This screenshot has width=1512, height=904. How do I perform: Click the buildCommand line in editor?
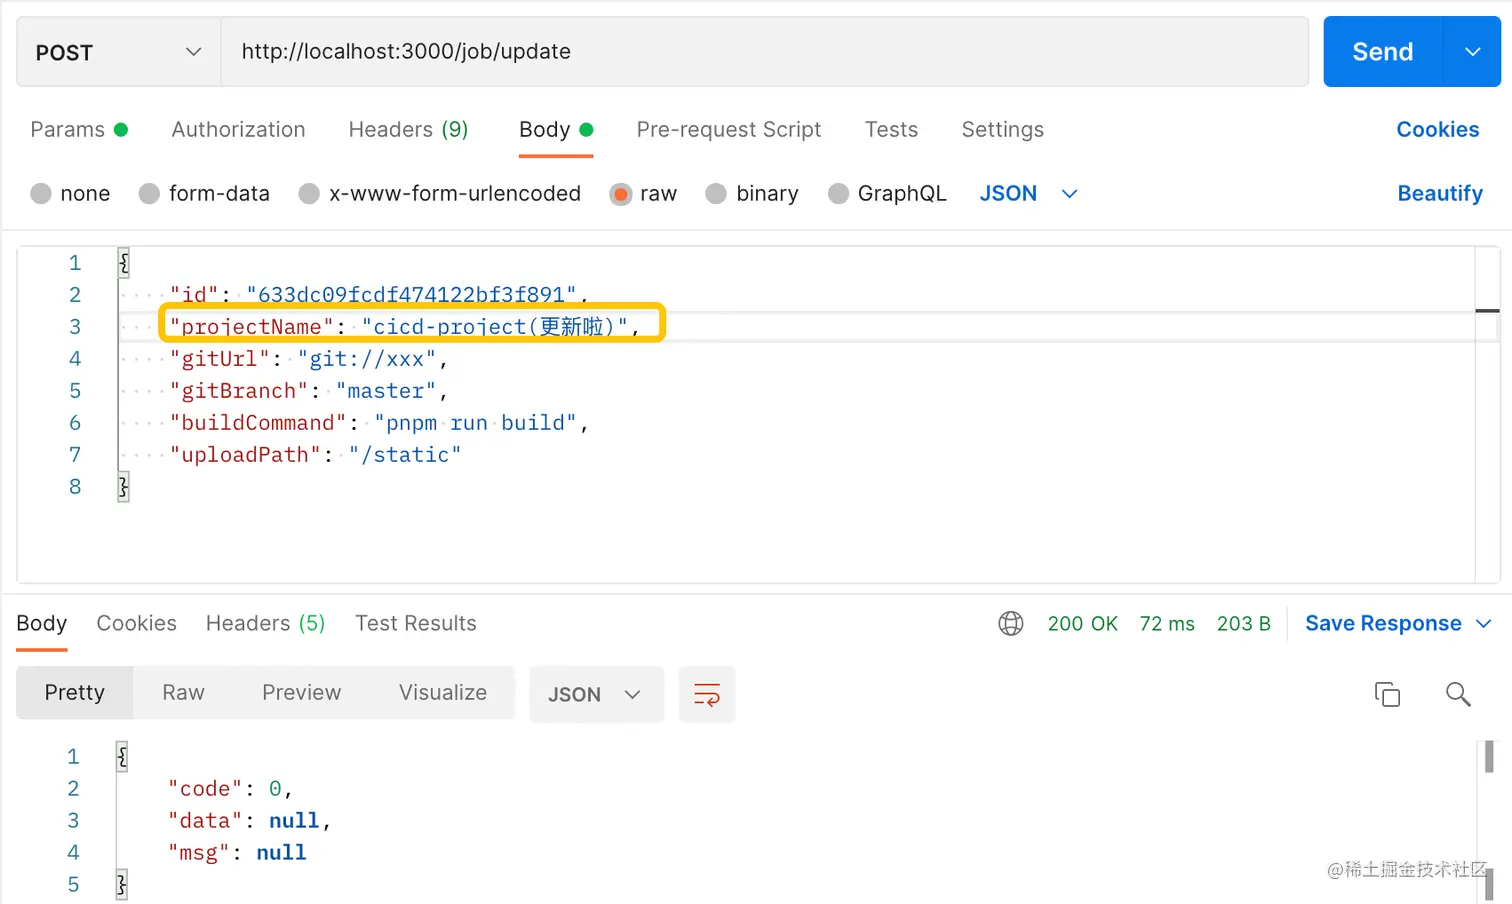(379, 423)
